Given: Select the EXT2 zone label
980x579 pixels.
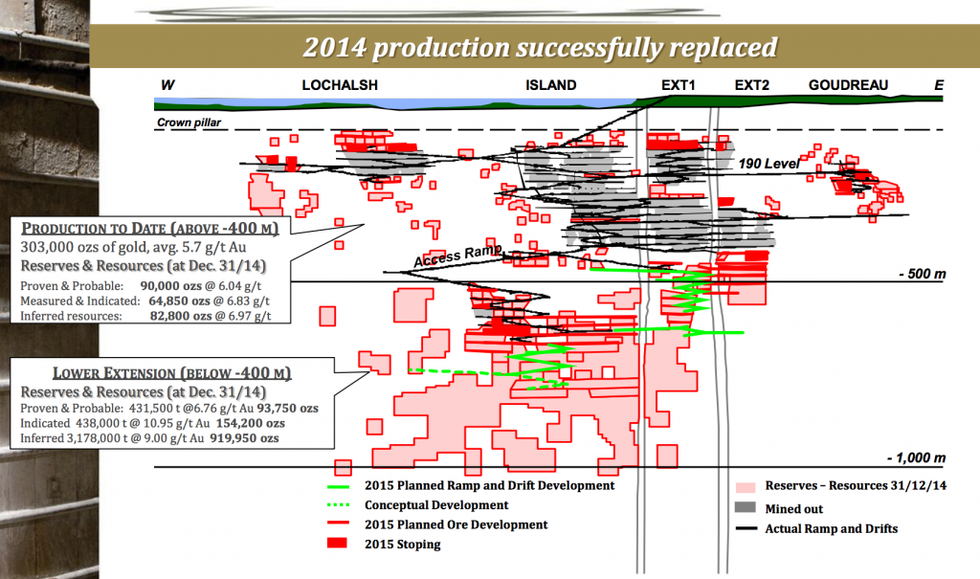Looking at the screenshot, I should click(752, 86).
